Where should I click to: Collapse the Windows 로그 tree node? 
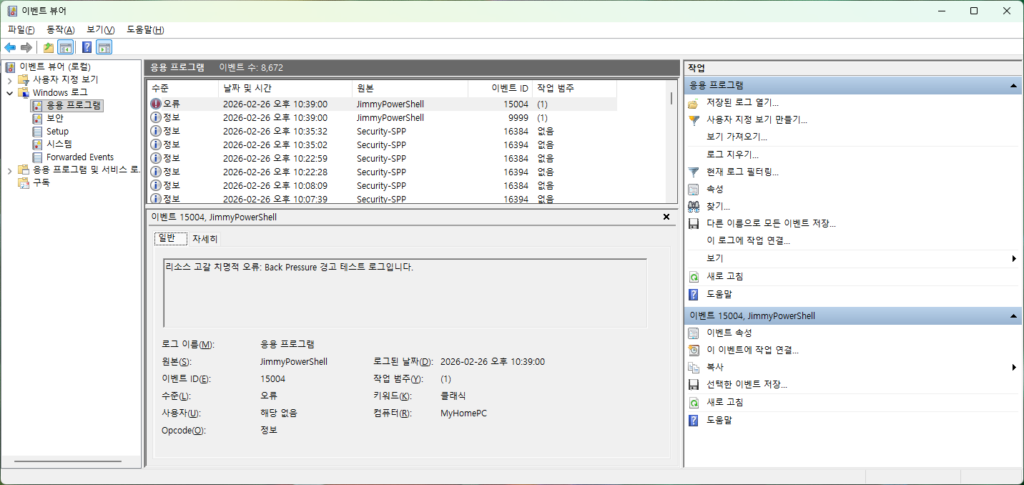coord(10,92)
